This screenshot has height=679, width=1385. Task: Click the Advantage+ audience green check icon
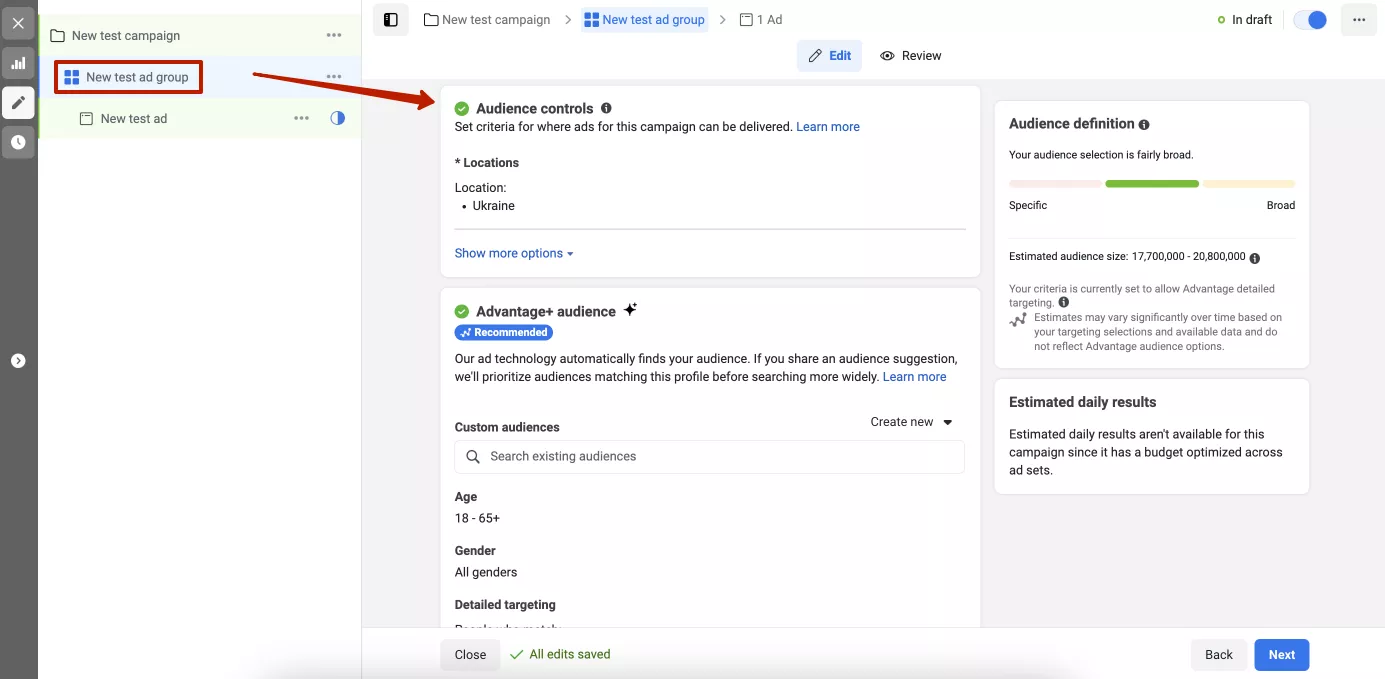[x=462, y=311]
